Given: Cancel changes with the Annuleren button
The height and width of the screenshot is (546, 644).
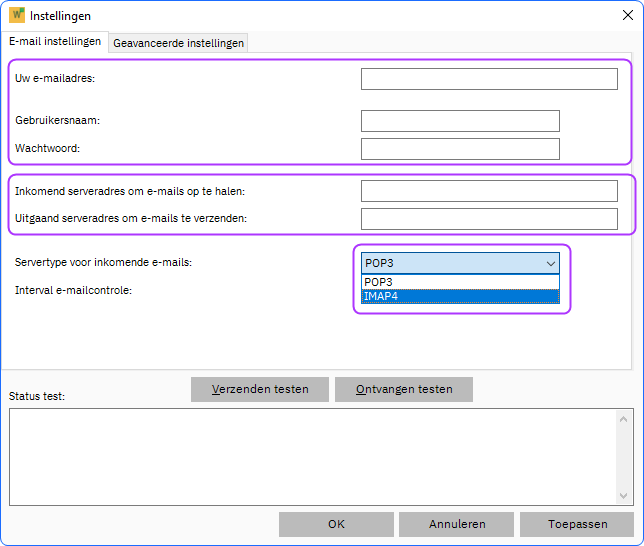Looking at the screenshot, I should click(457, 524).
